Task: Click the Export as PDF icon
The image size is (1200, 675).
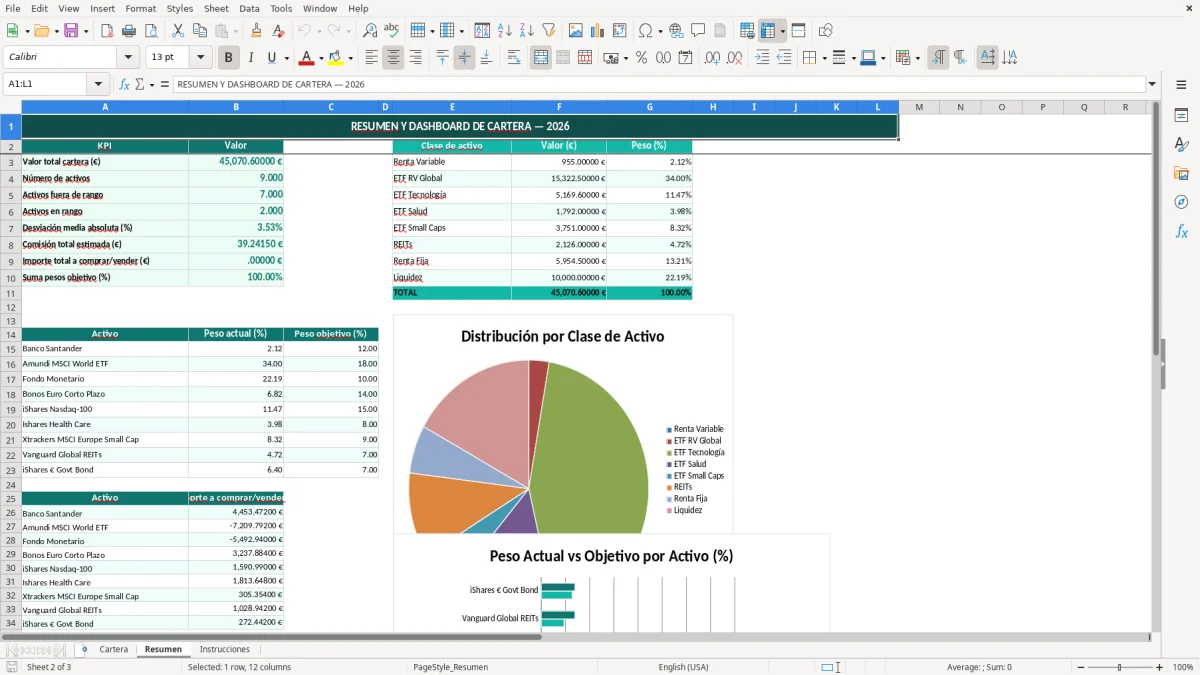Action: point(107,31)
